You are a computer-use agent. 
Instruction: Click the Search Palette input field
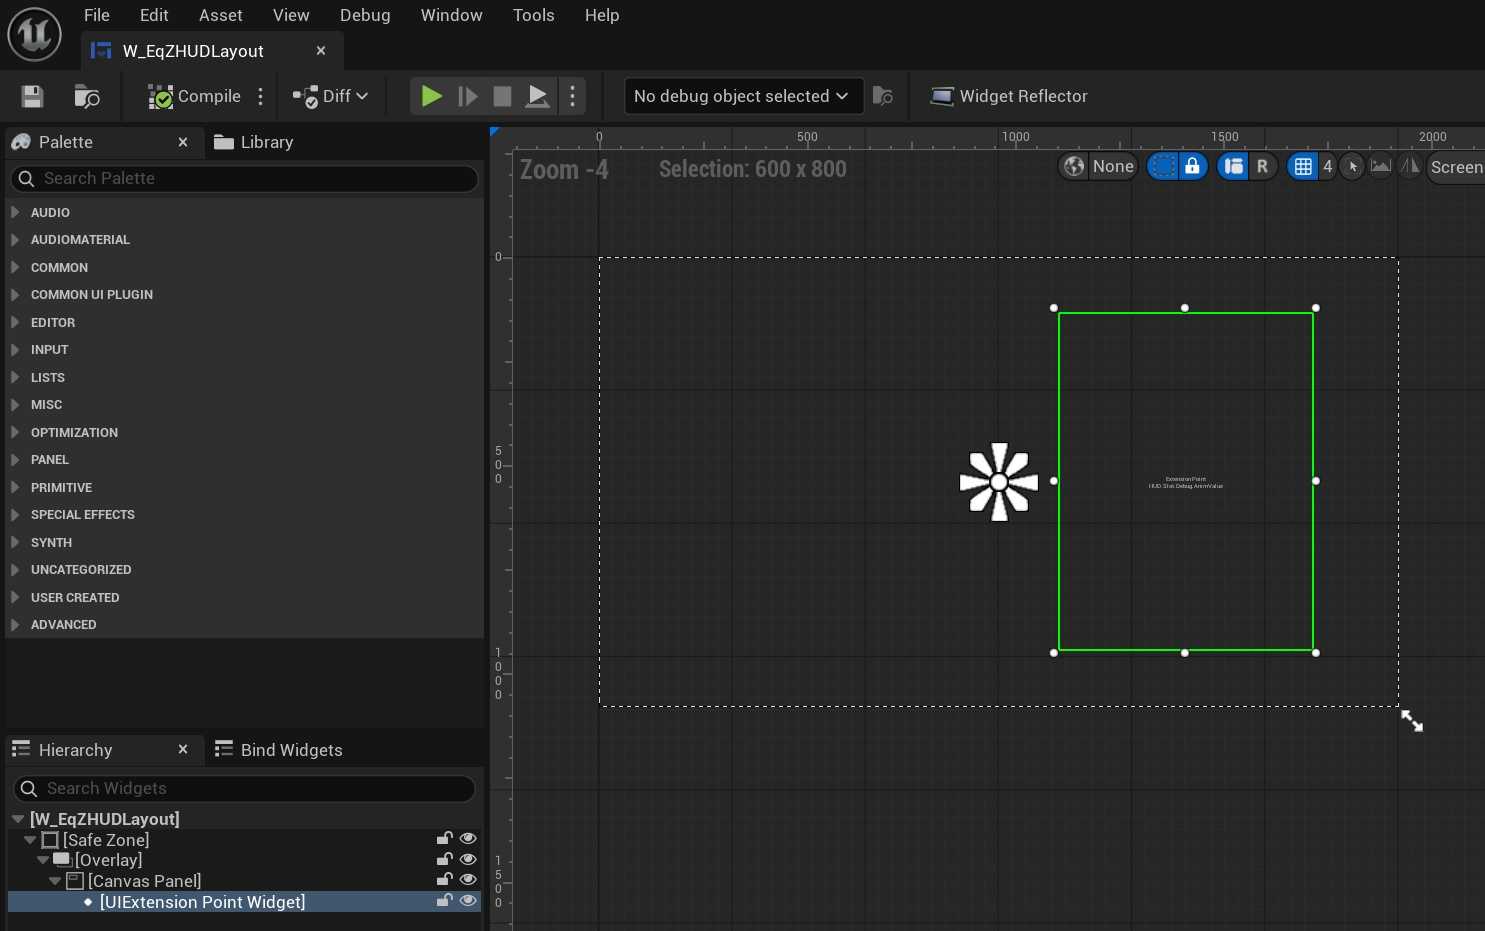coord(245,178)
